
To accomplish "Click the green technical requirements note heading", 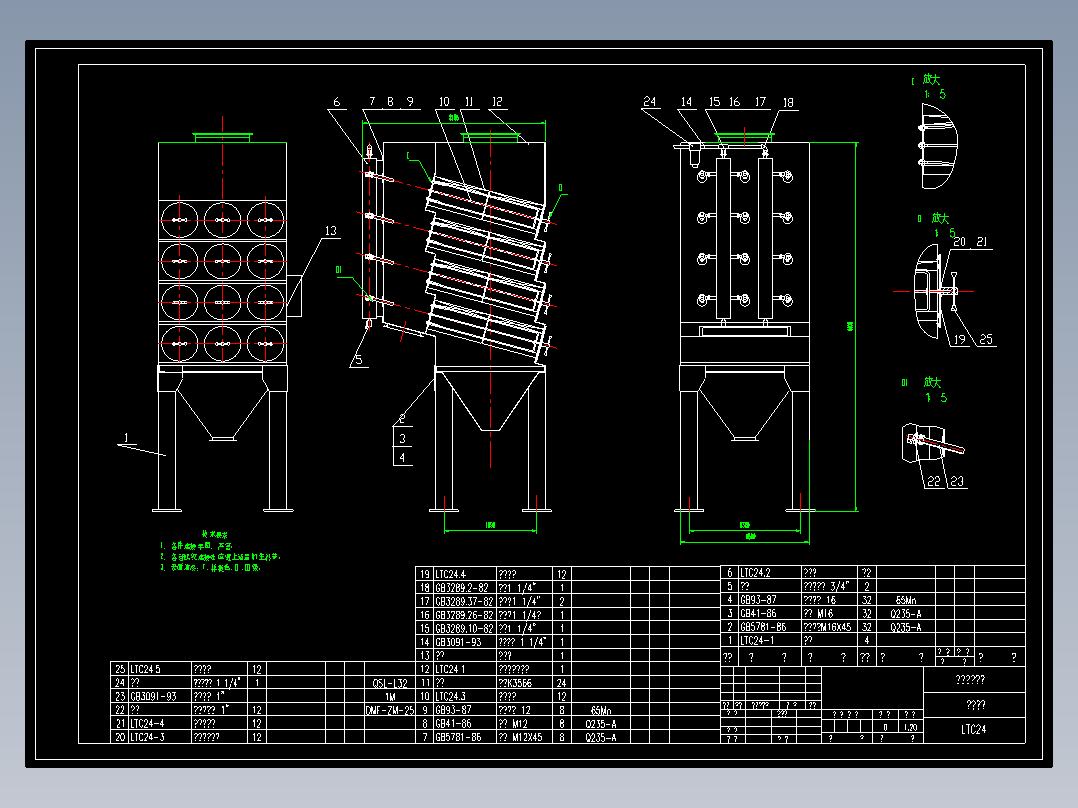I will [x=214, y=534].
